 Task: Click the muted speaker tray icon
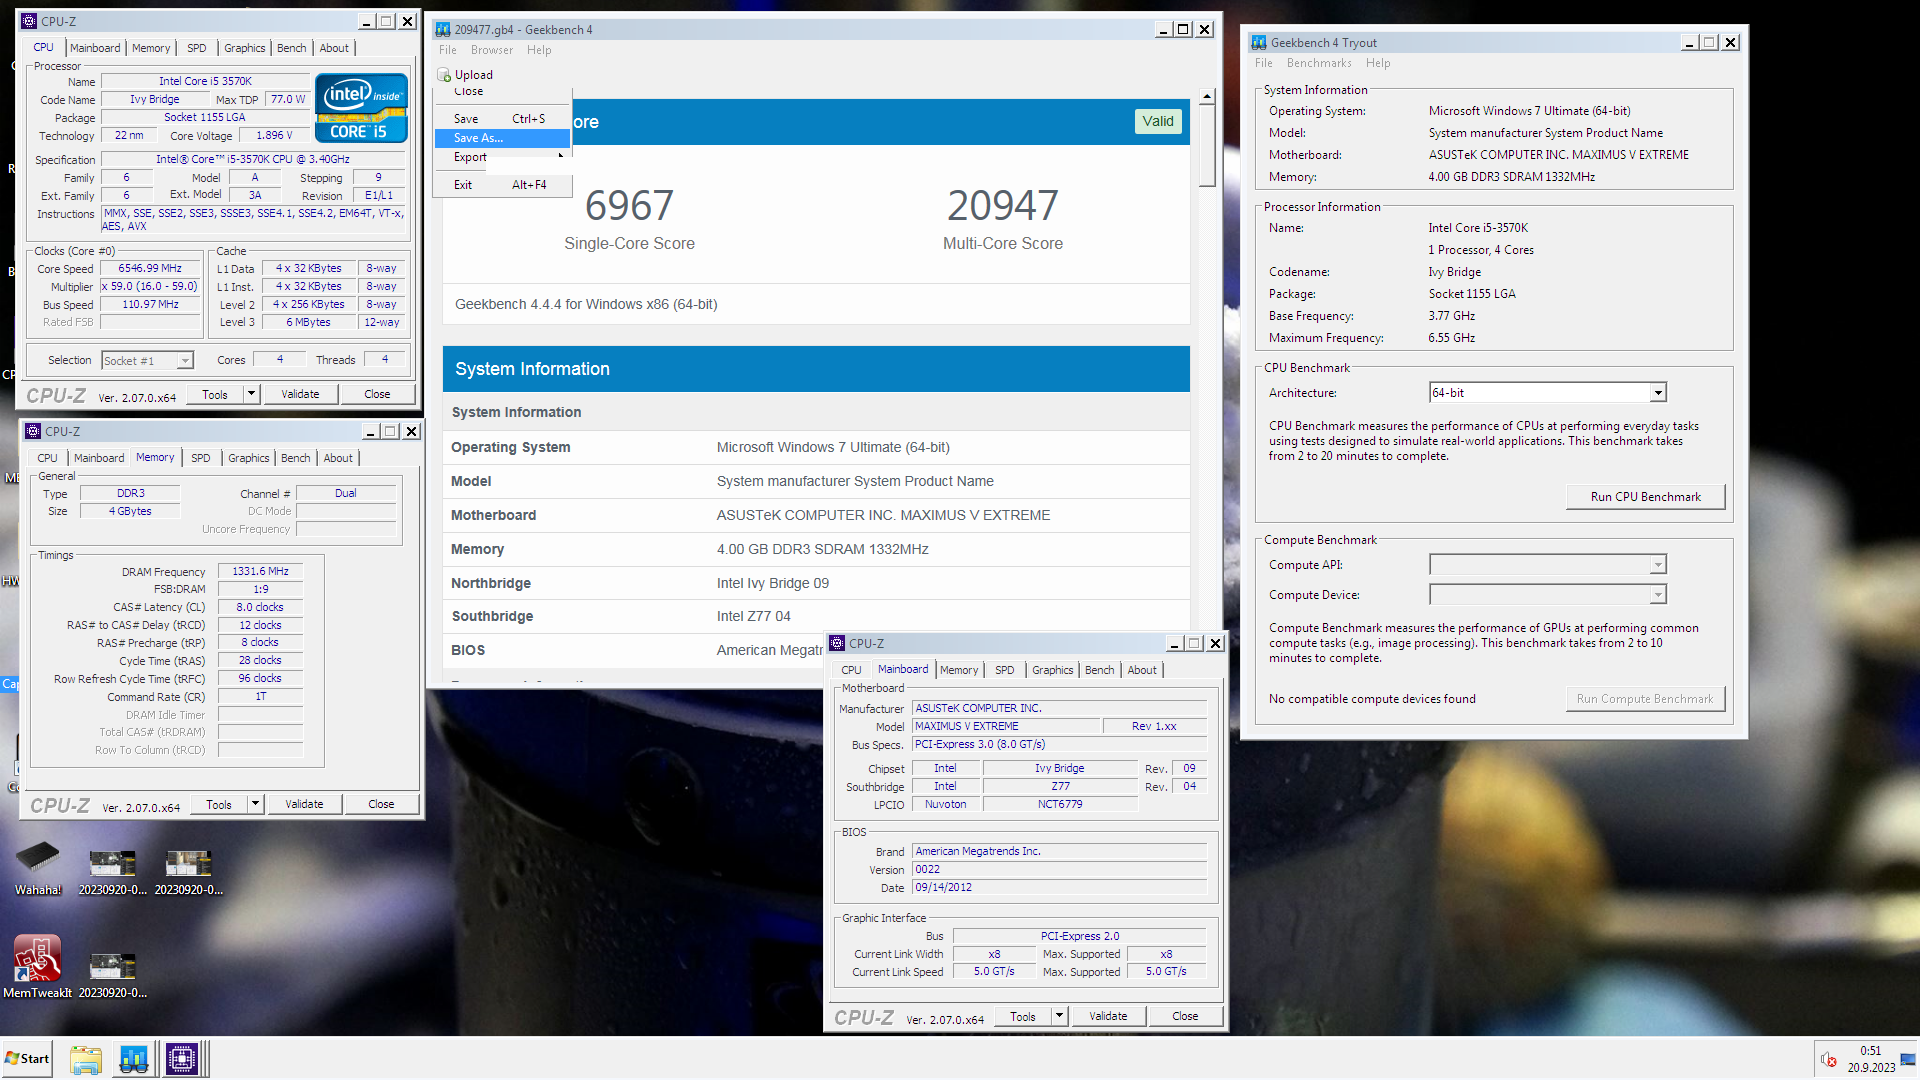1829,1060
